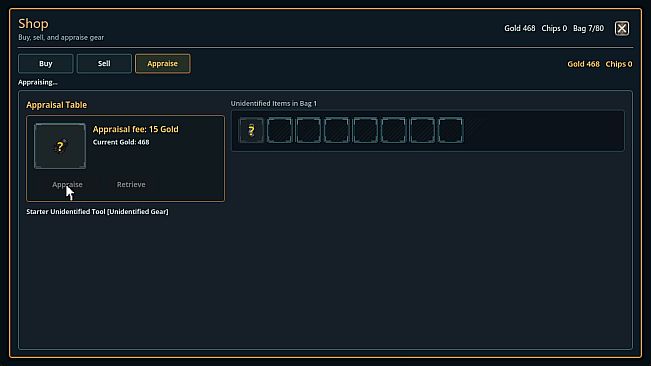Click 'Starter Unidentified Tool [Unidentified Gear]' label
651x366 pixels.
click(98, 212)
